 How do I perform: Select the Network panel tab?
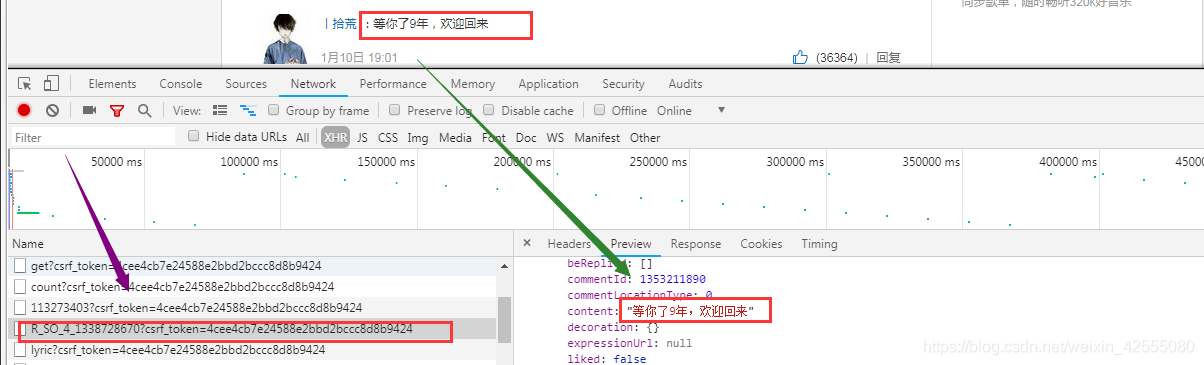coord(314,84)
